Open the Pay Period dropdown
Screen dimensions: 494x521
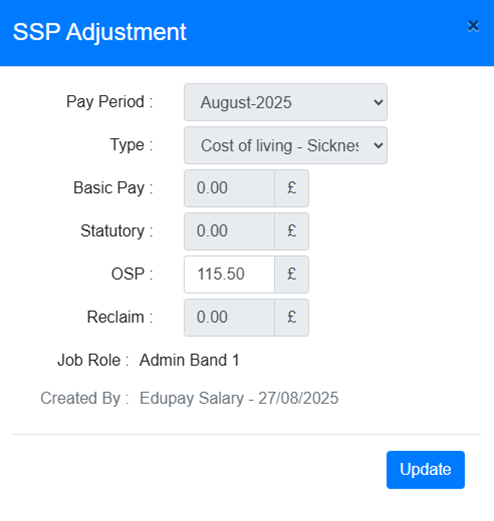pyautogui.click(x=286, y=102)
